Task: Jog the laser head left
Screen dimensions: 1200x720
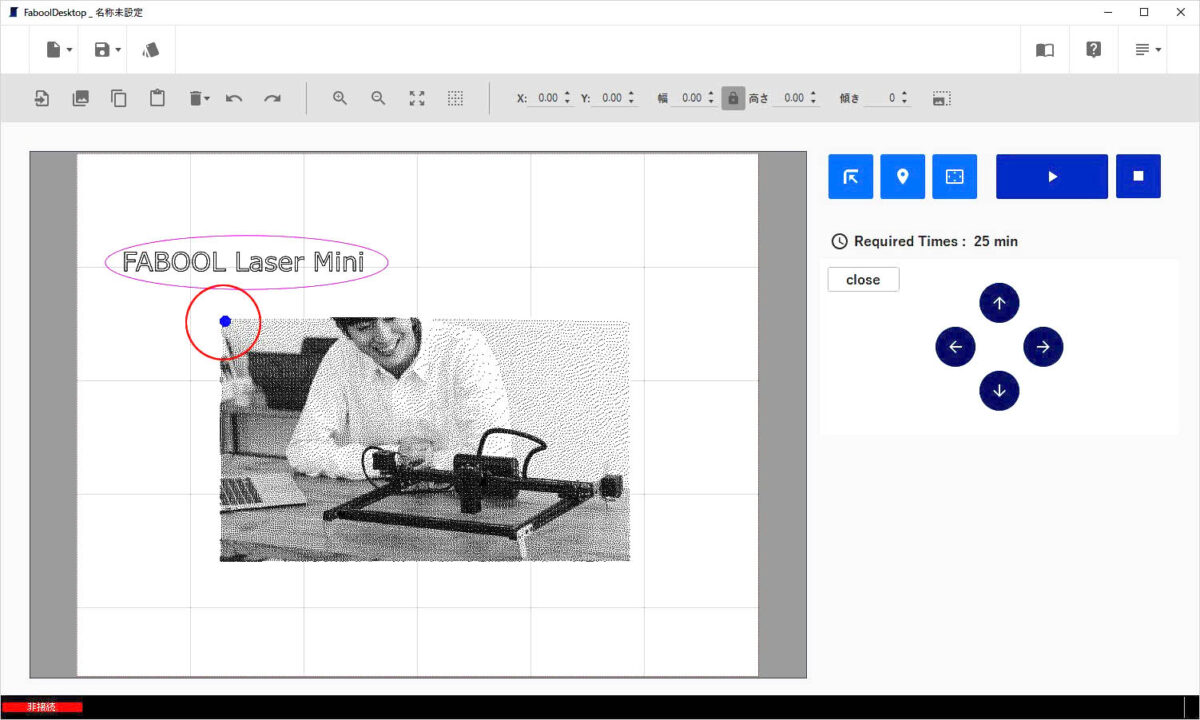Action: 955,347
